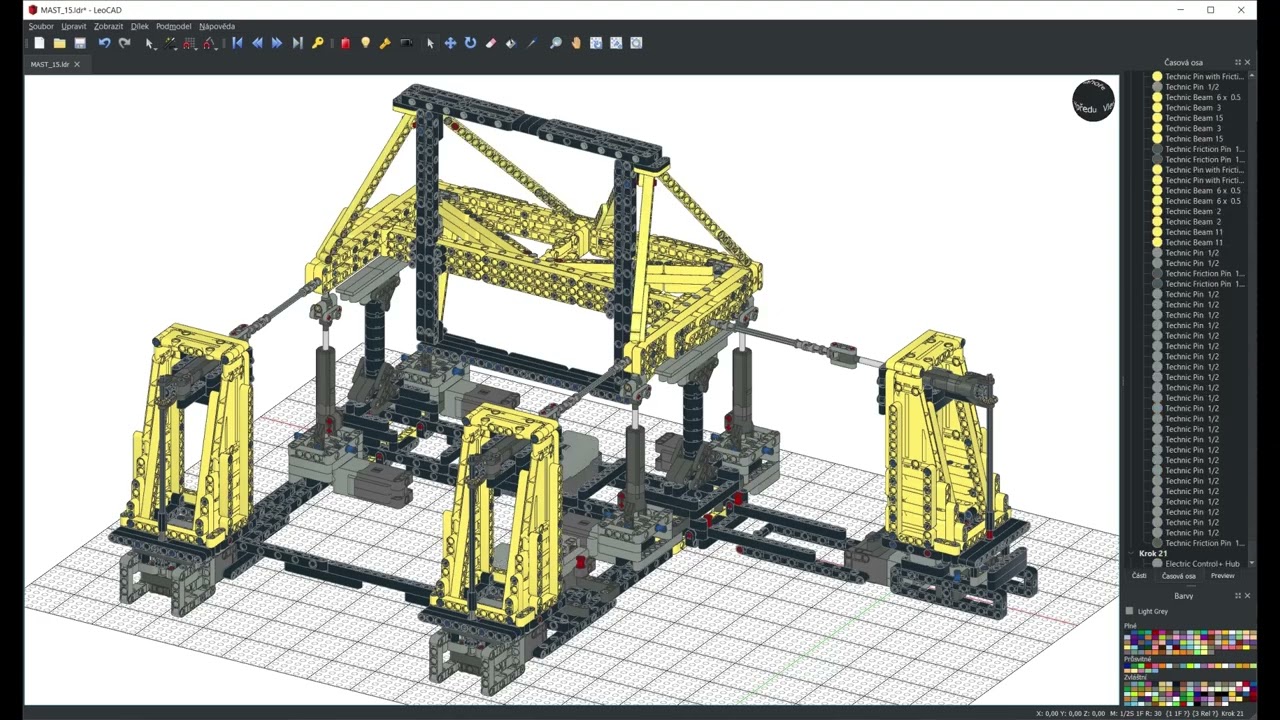Screen dimensions: 1280x720
Task: Advance to the next building step
Action: pos(277,43)
